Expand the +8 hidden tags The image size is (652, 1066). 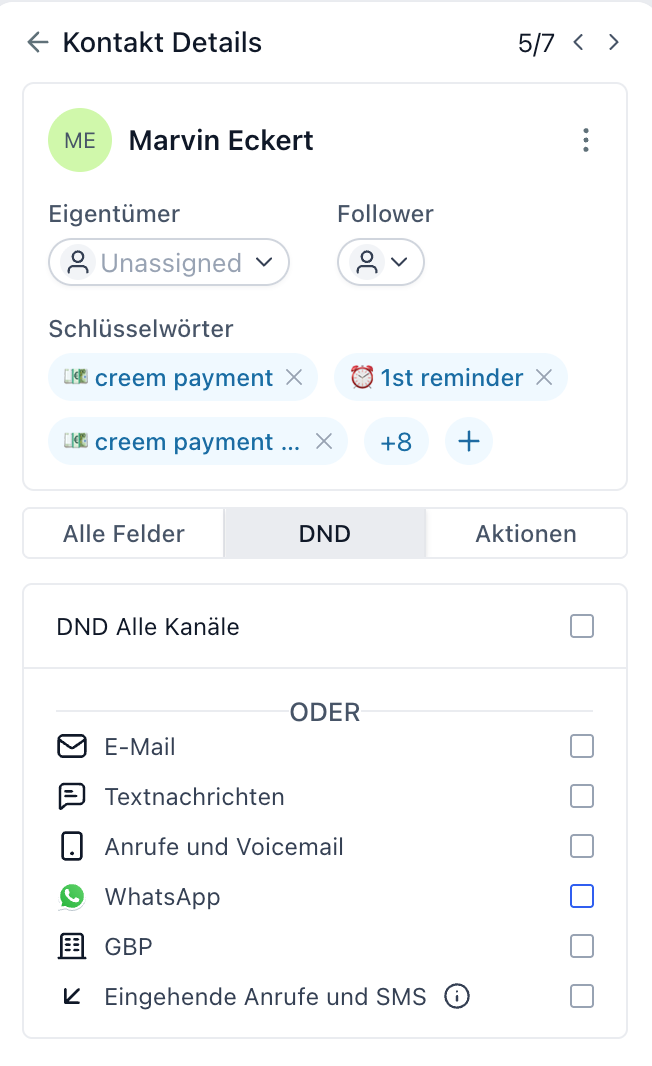point(397,441)
